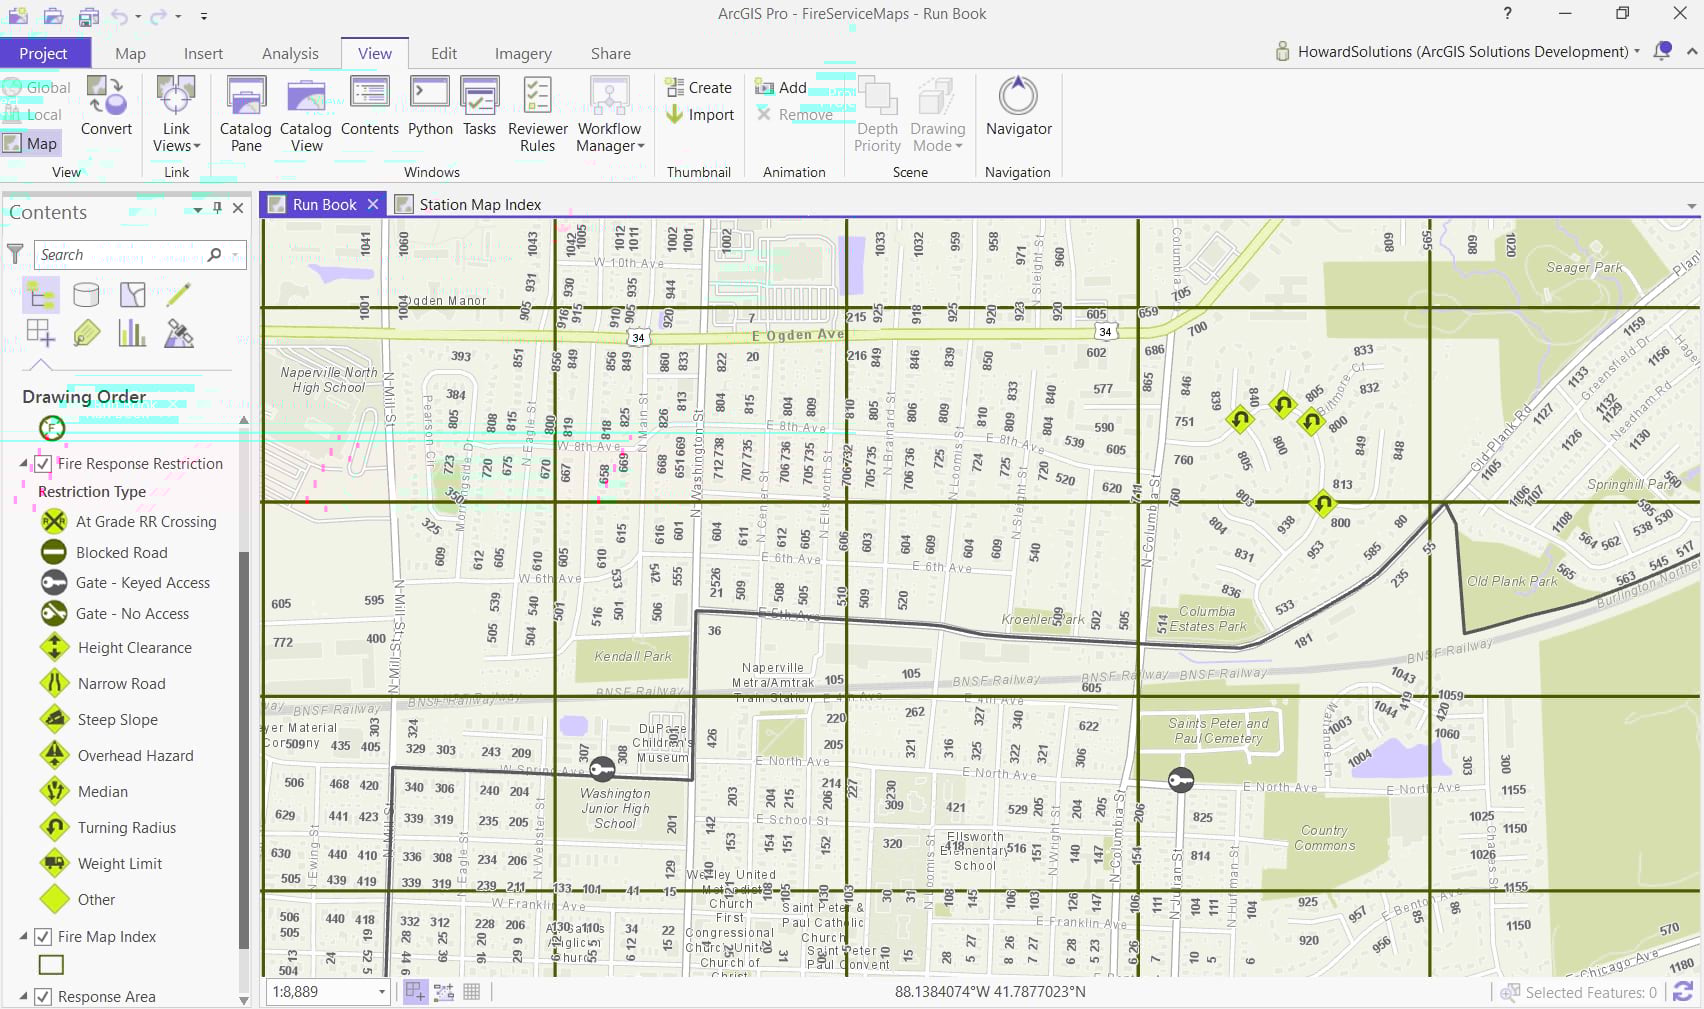
Task: Collapse the Fire Response Restriction layer
Action: coord(23,464)
